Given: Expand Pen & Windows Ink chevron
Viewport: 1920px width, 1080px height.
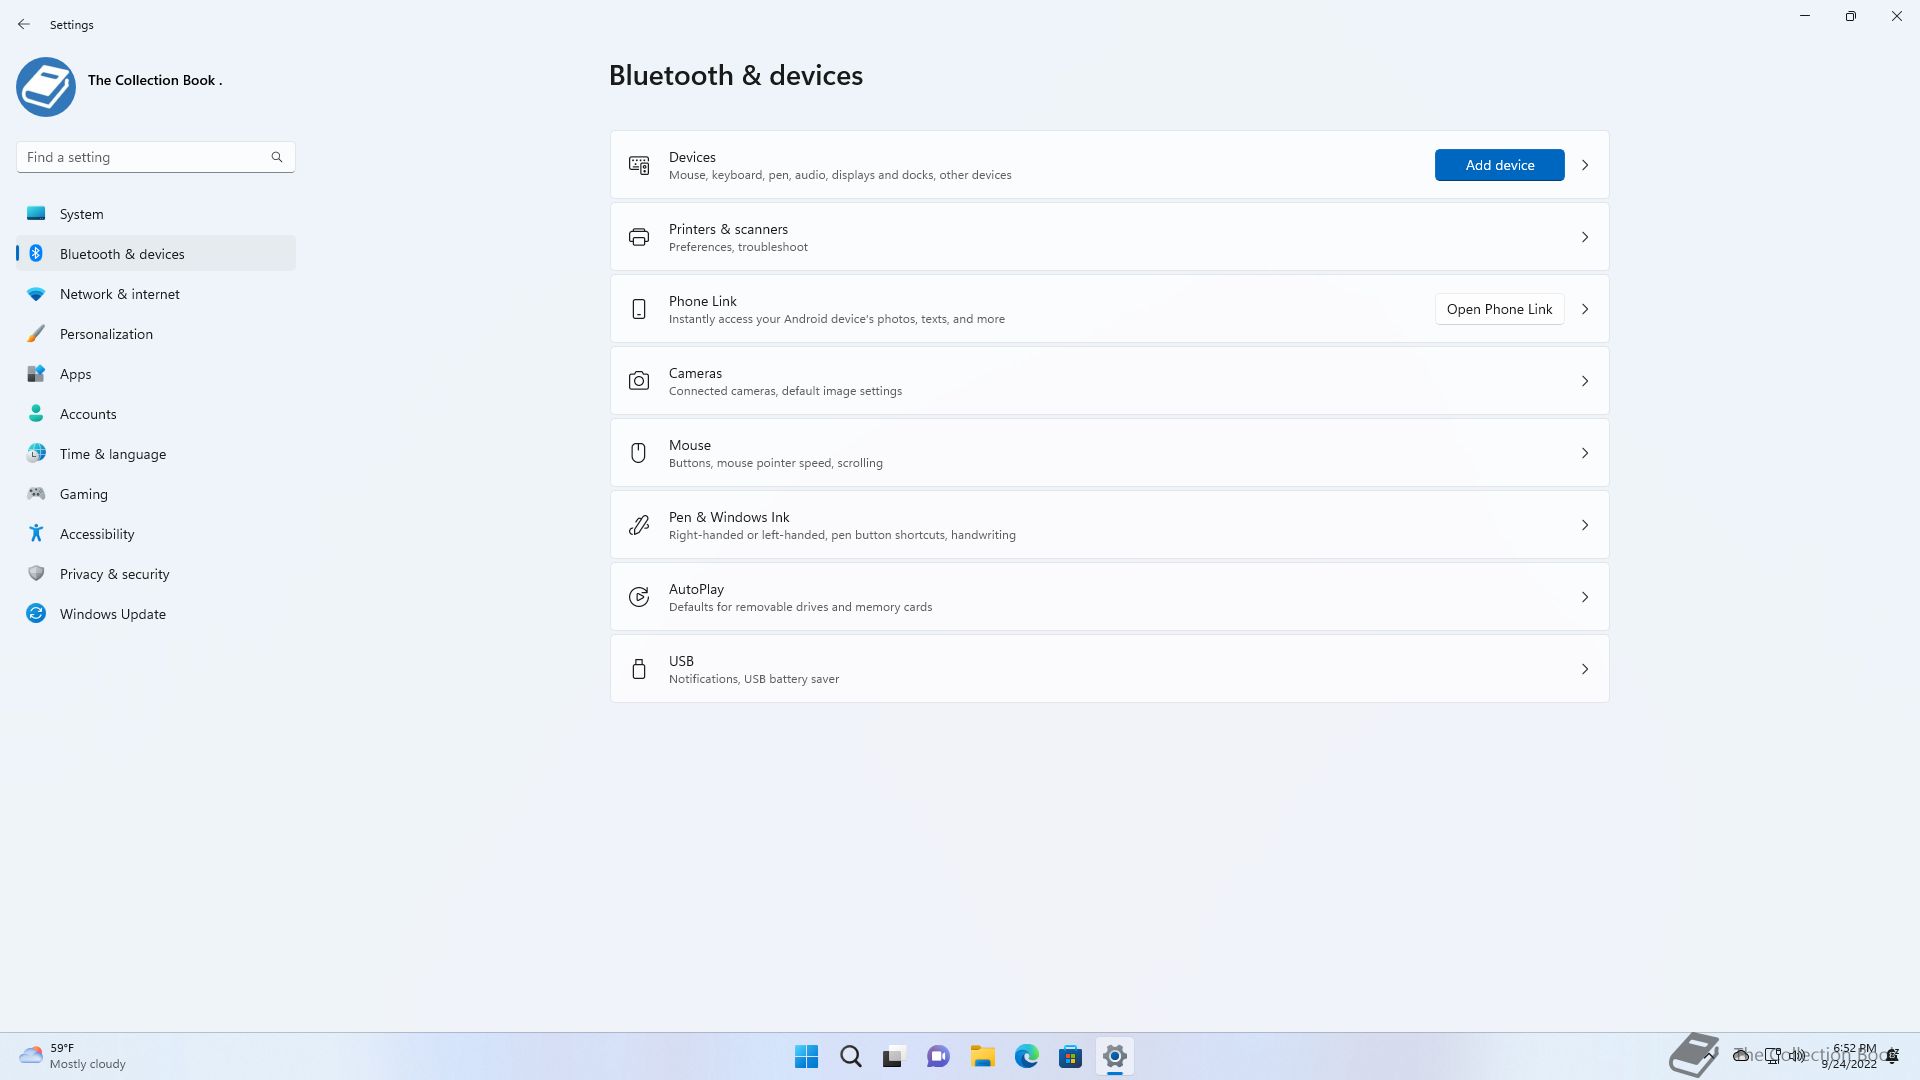Looking at the screenshot, I should pos(1585,525).
